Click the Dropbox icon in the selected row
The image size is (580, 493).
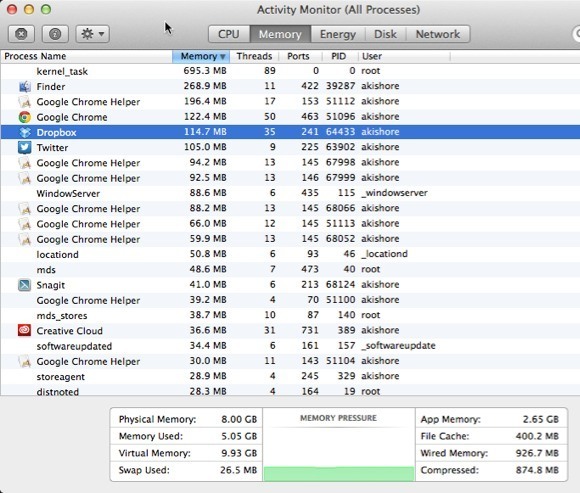tap(24, 132)
